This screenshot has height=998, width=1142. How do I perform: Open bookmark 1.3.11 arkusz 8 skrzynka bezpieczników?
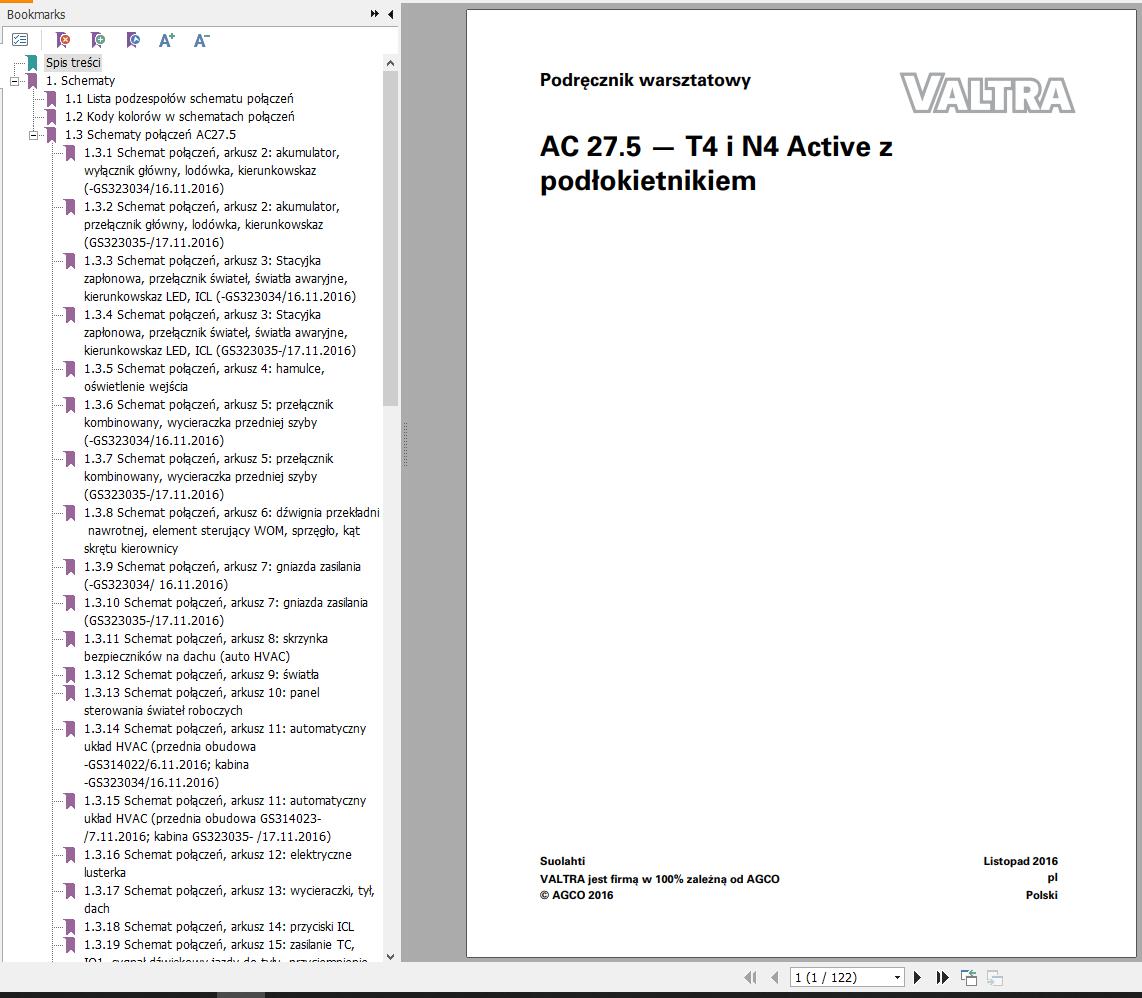click(206, 648)
